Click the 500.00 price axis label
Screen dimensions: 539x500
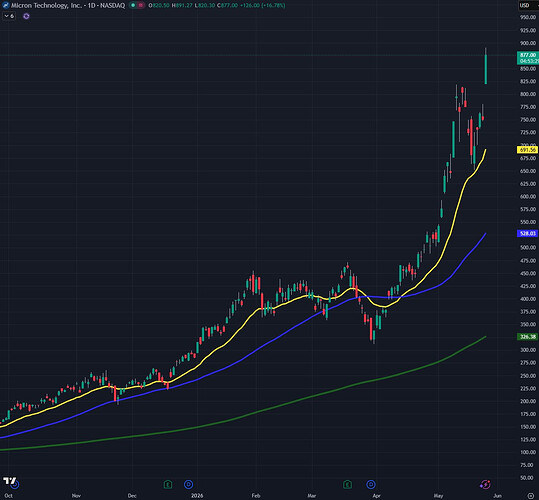528,247
